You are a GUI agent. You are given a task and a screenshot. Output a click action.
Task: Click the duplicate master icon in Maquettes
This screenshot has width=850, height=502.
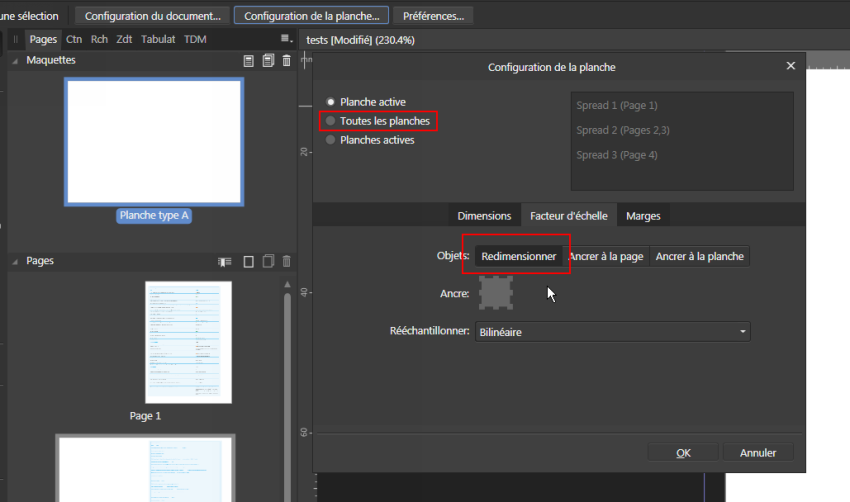[268, 61]
